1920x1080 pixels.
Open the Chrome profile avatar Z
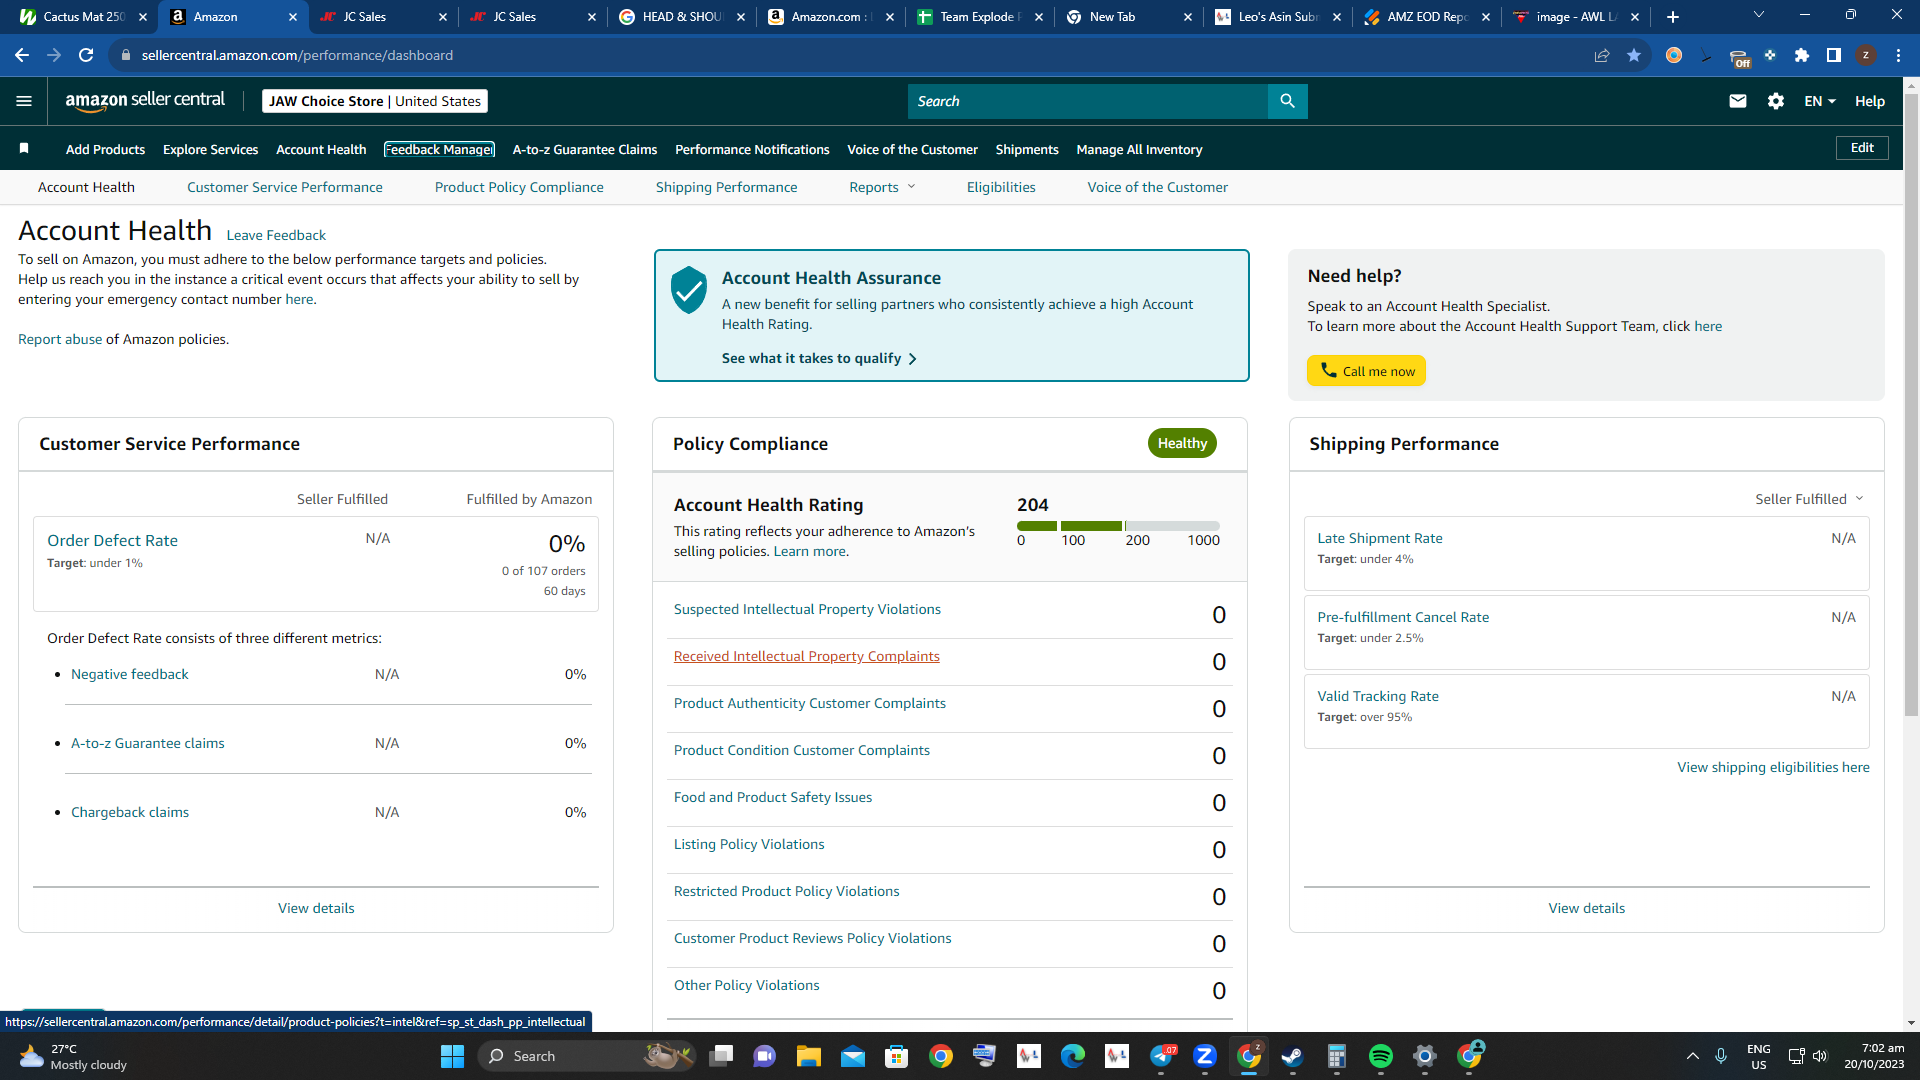[1866, 55]
